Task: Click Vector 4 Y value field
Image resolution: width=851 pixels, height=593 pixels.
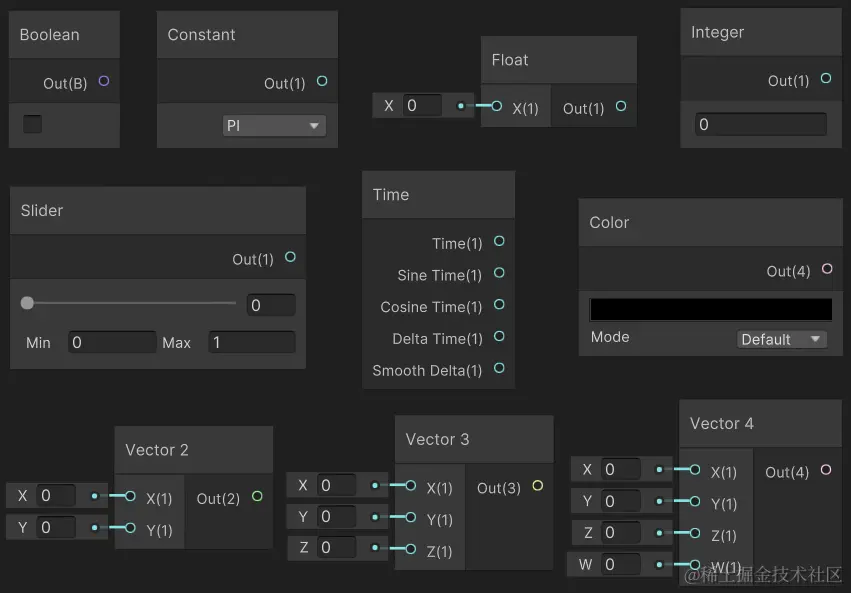Action: point(621,501)
